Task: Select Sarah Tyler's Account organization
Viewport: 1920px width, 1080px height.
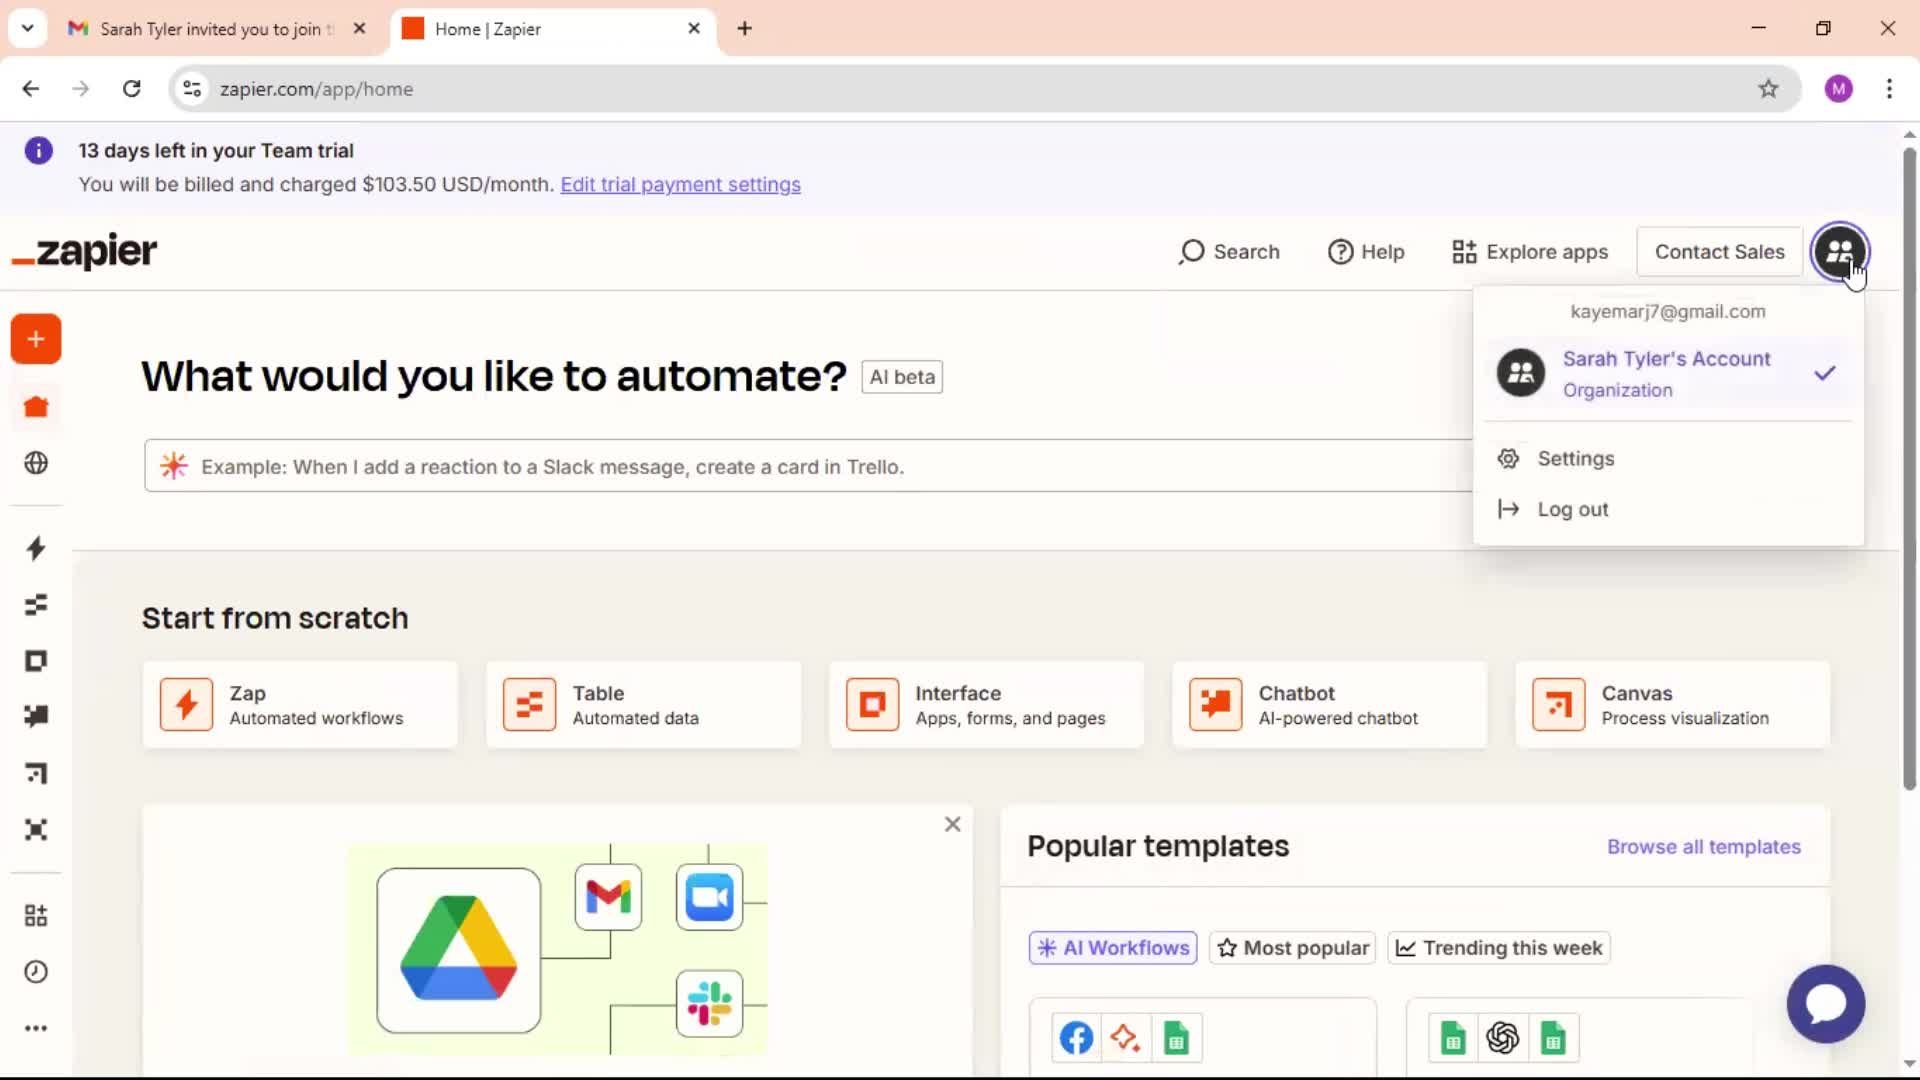Action: click(x=1668, y=374)
